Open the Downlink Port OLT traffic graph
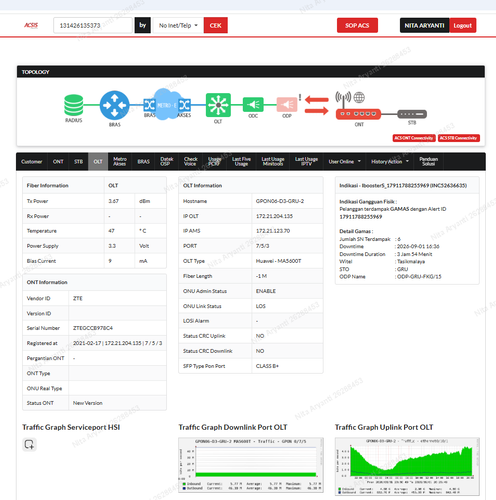Viewport: 496px width, 500px height. pos(251,465)
